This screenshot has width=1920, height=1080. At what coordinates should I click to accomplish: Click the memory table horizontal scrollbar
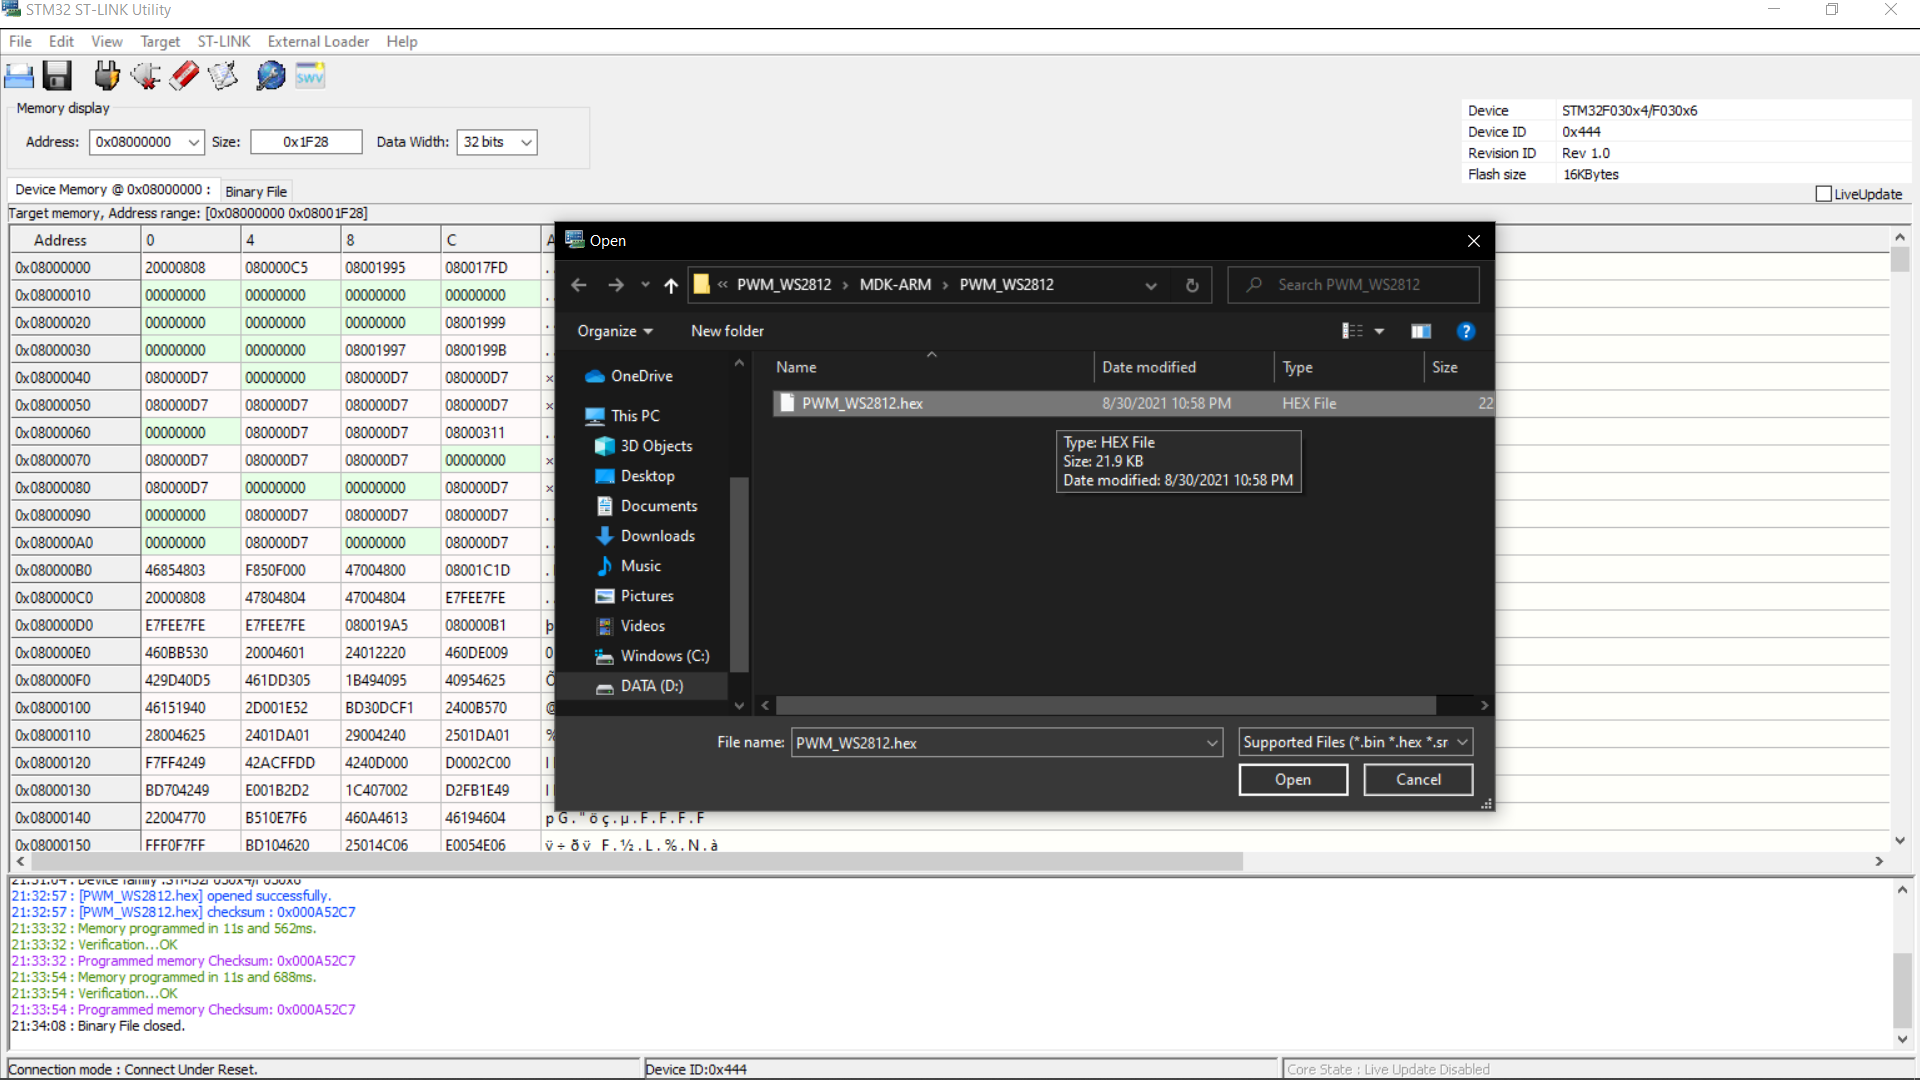(x=637, y=862)
